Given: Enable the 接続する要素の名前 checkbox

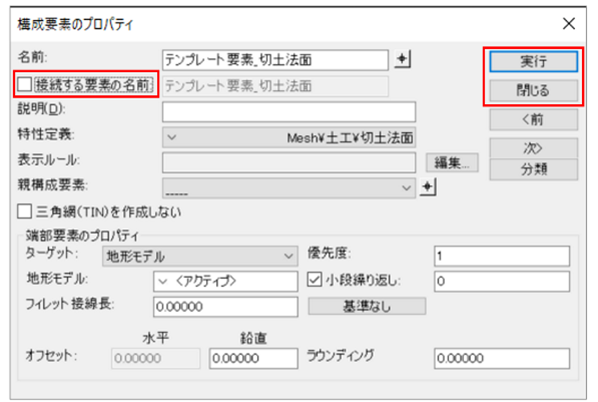Looking at the screenshot, I should [24, 85].
